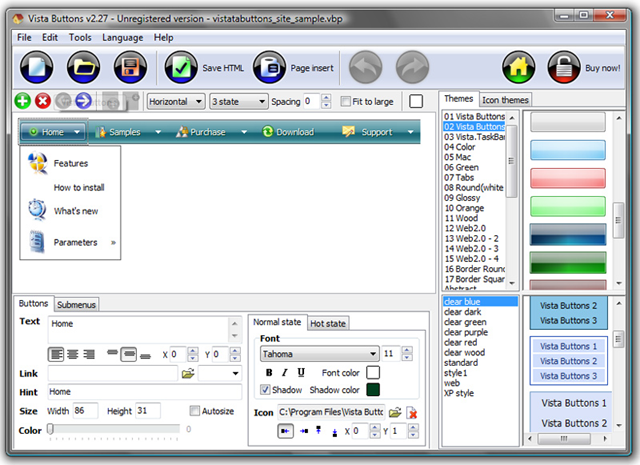Viewport: 640px width, 465px height.
Task: Enable the Fit to large checkbox
Action: point(346,101)
